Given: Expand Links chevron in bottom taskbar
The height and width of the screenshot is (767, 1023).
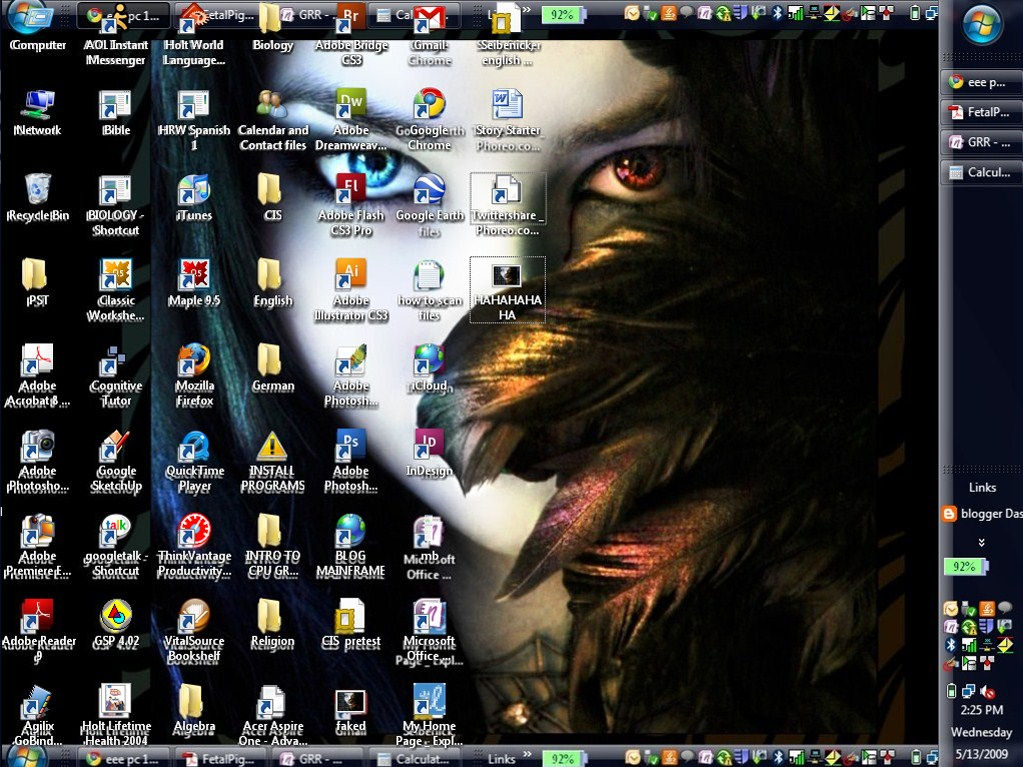Looking at the screenshot, I should 527,755.
